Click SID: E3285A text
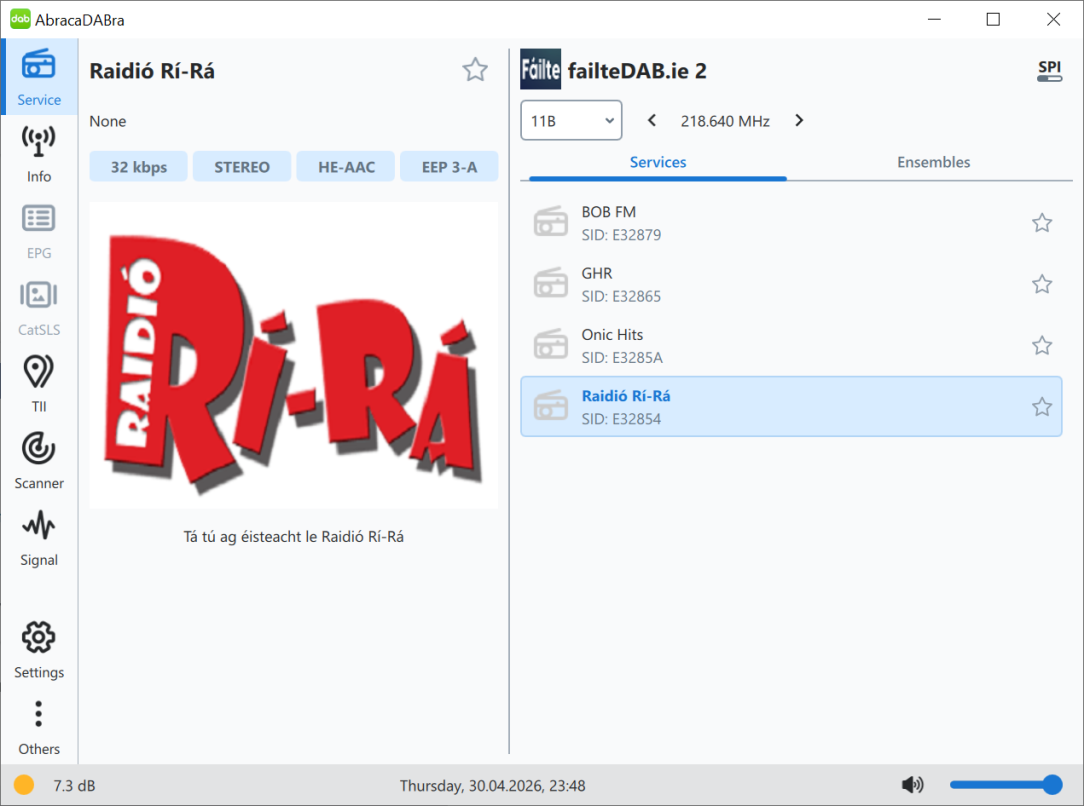This screenshot has width=1084, height=806. point(622,357)
